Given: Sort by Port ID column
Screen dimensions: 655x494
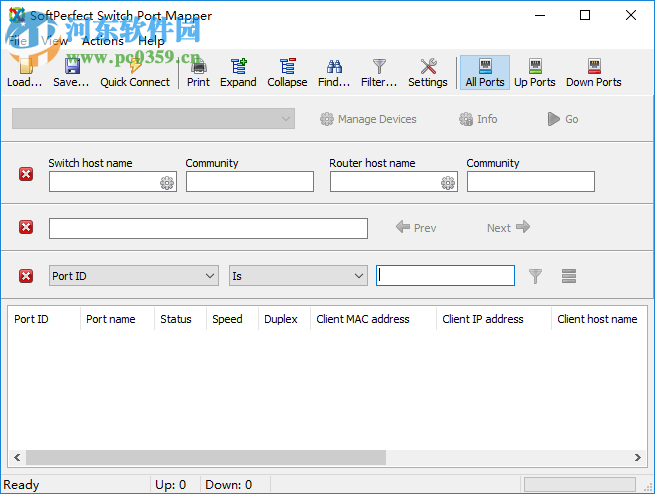Looking at the screenshot, I should (44, 319).
